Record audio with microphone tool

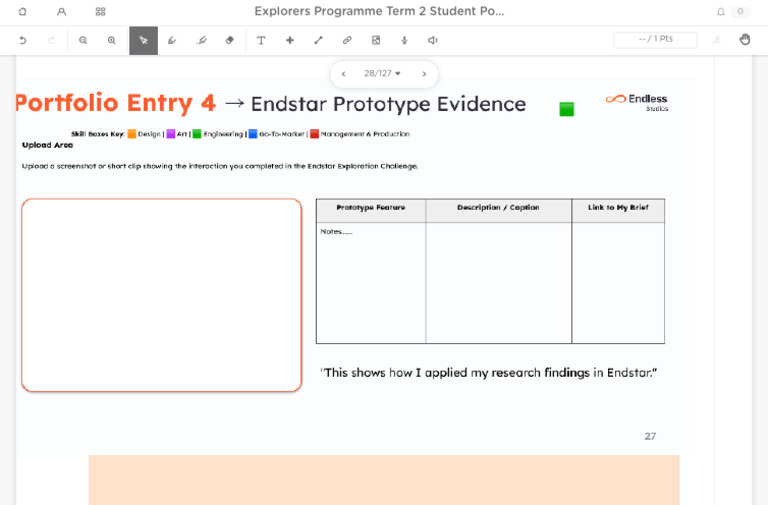404,40
